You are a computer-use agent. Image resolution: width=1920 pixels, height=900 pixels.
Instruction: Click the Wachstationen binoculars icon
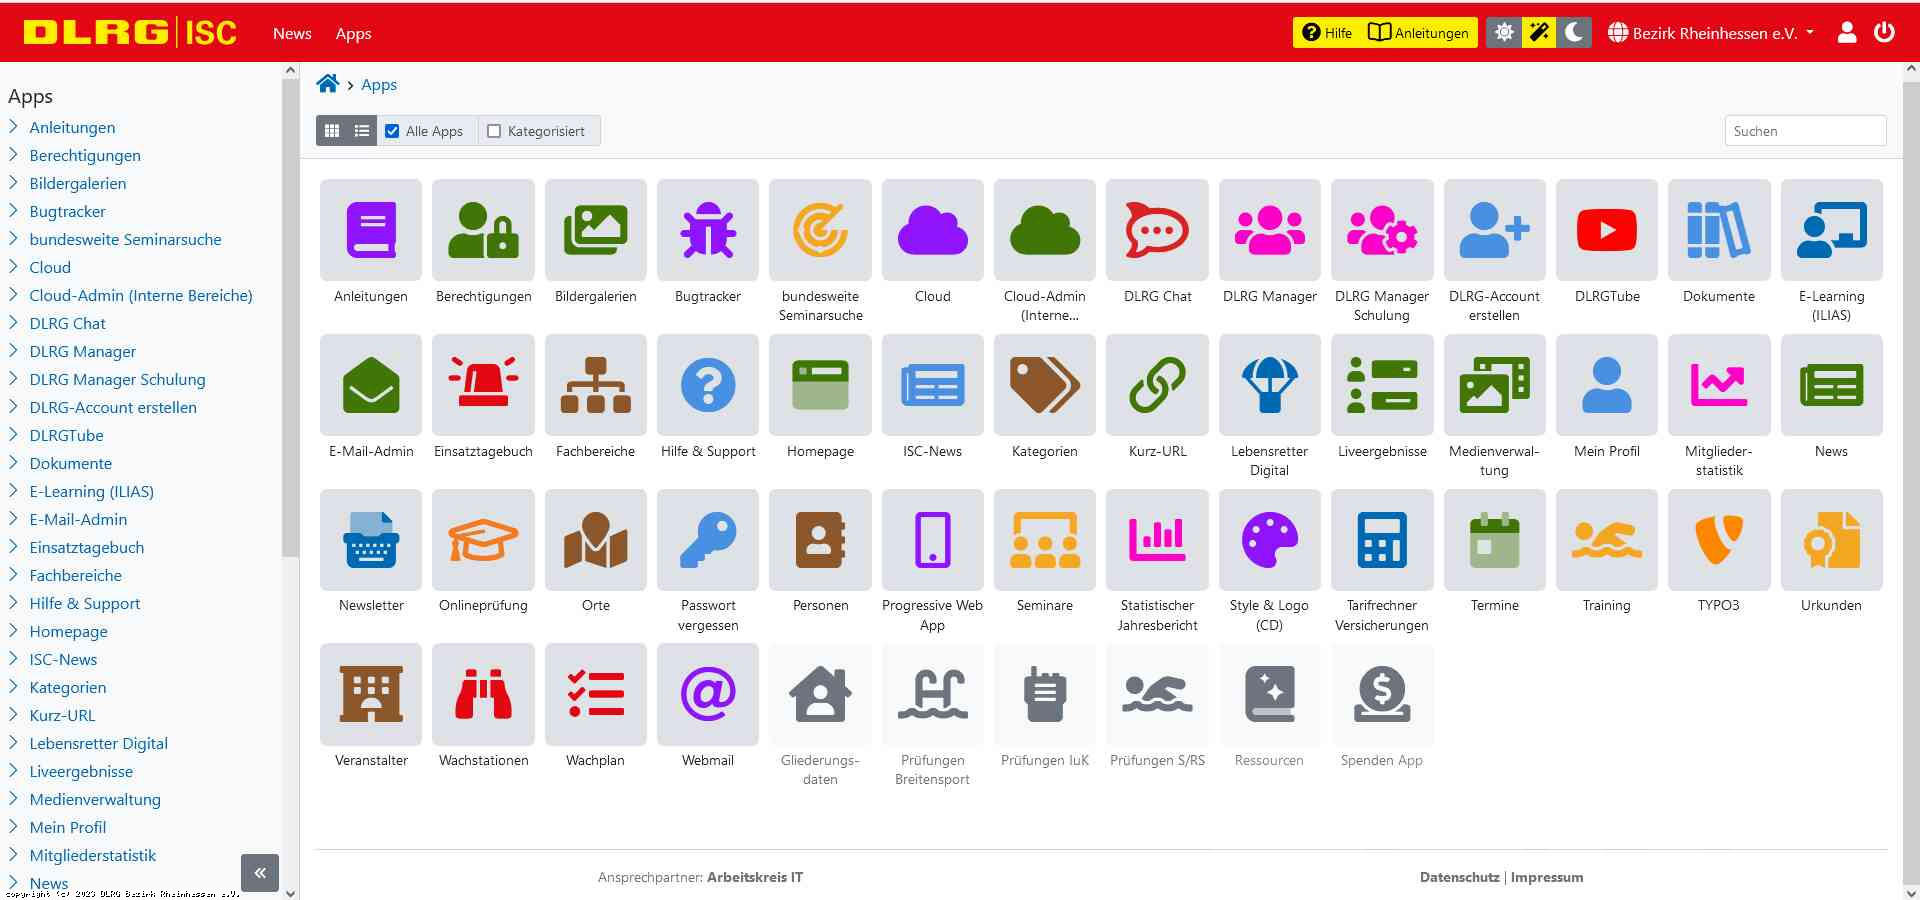point(483,694)
